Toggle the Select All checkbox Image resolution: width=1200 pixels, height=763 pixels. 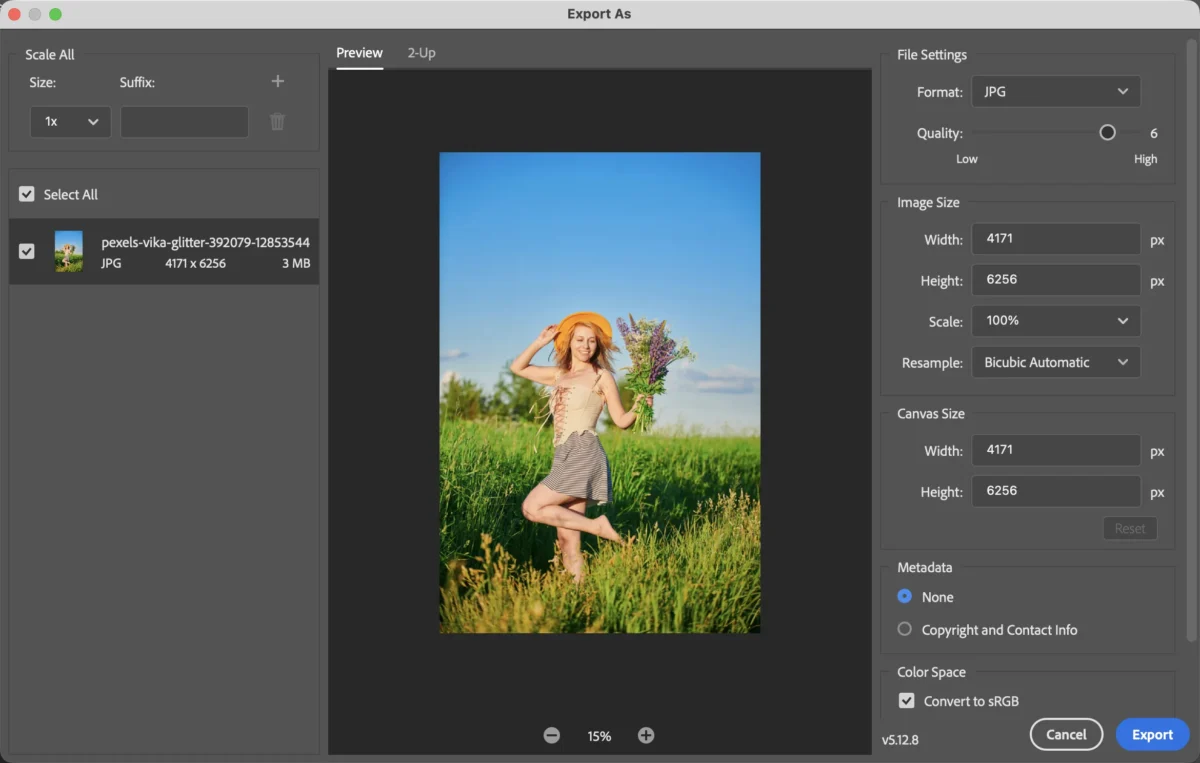(26, 194)
